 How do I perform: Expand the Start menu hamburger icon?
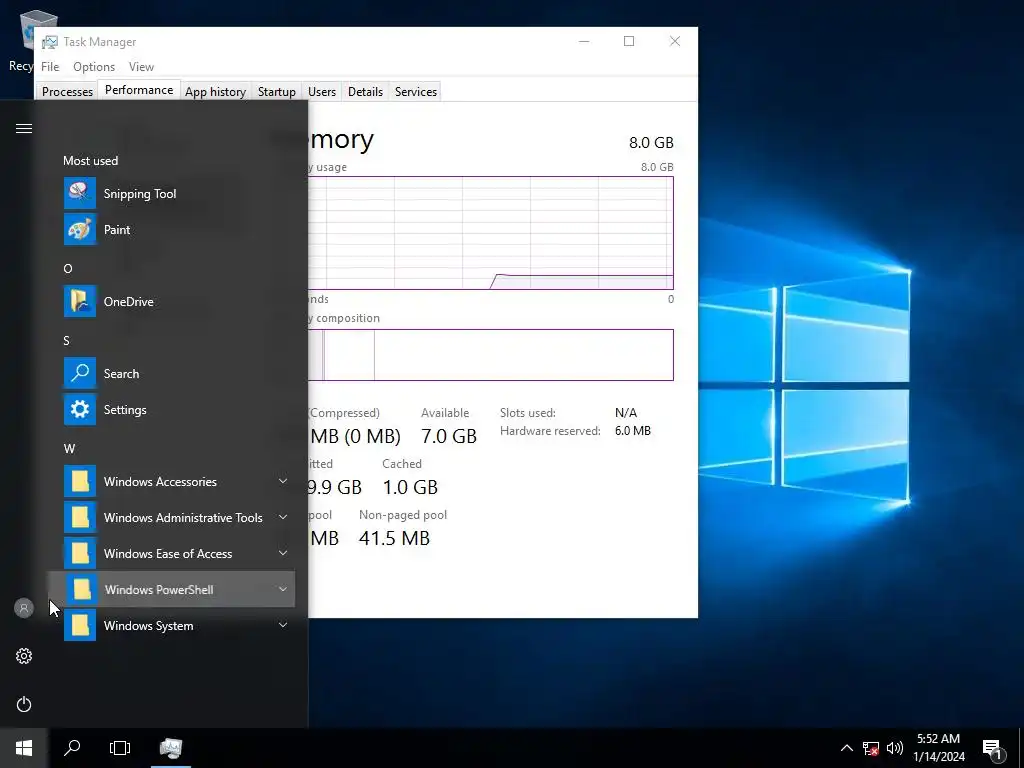[24, 129]
